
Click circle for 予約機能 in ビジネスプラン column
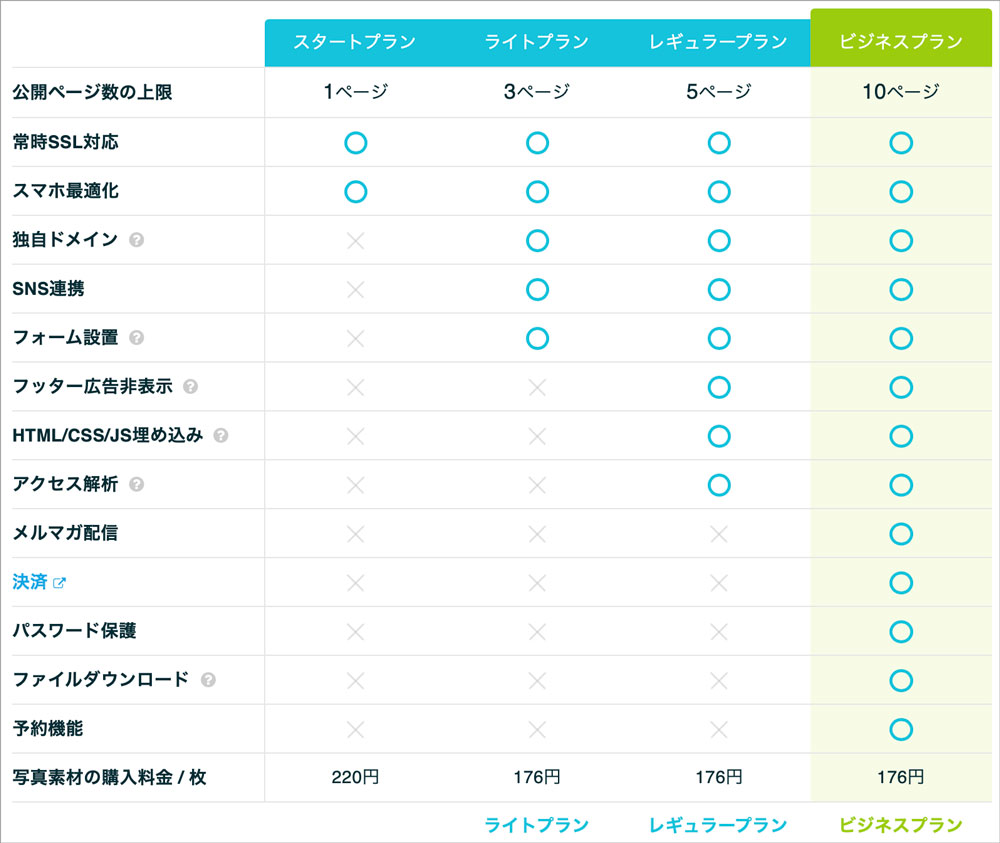(901, 729)
